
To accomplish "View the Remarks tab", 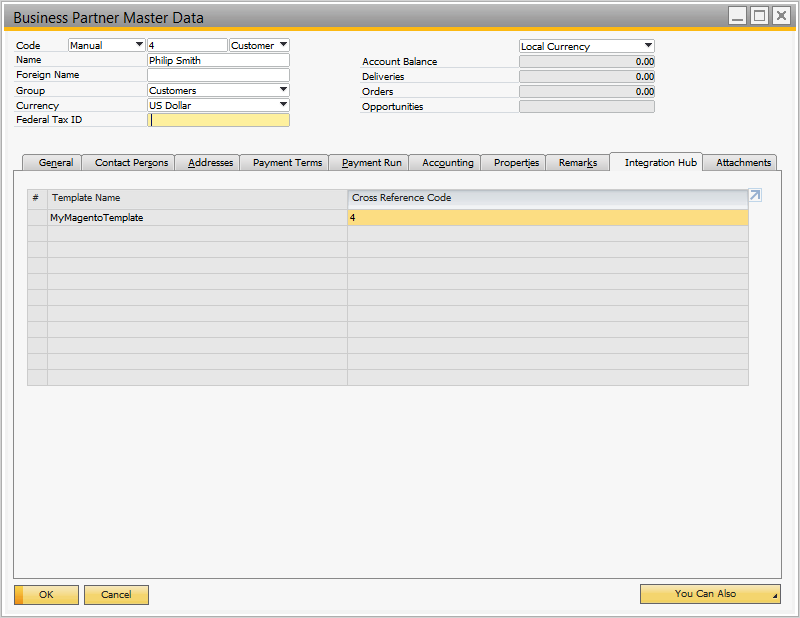I will tap(577, 162).
